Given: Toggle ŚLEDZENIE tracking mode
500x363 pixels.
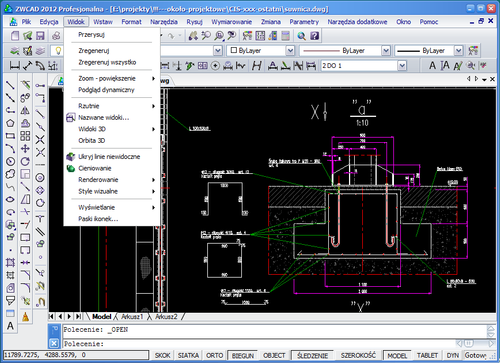Looking at the screenshot, I should (x=312, y=355).
